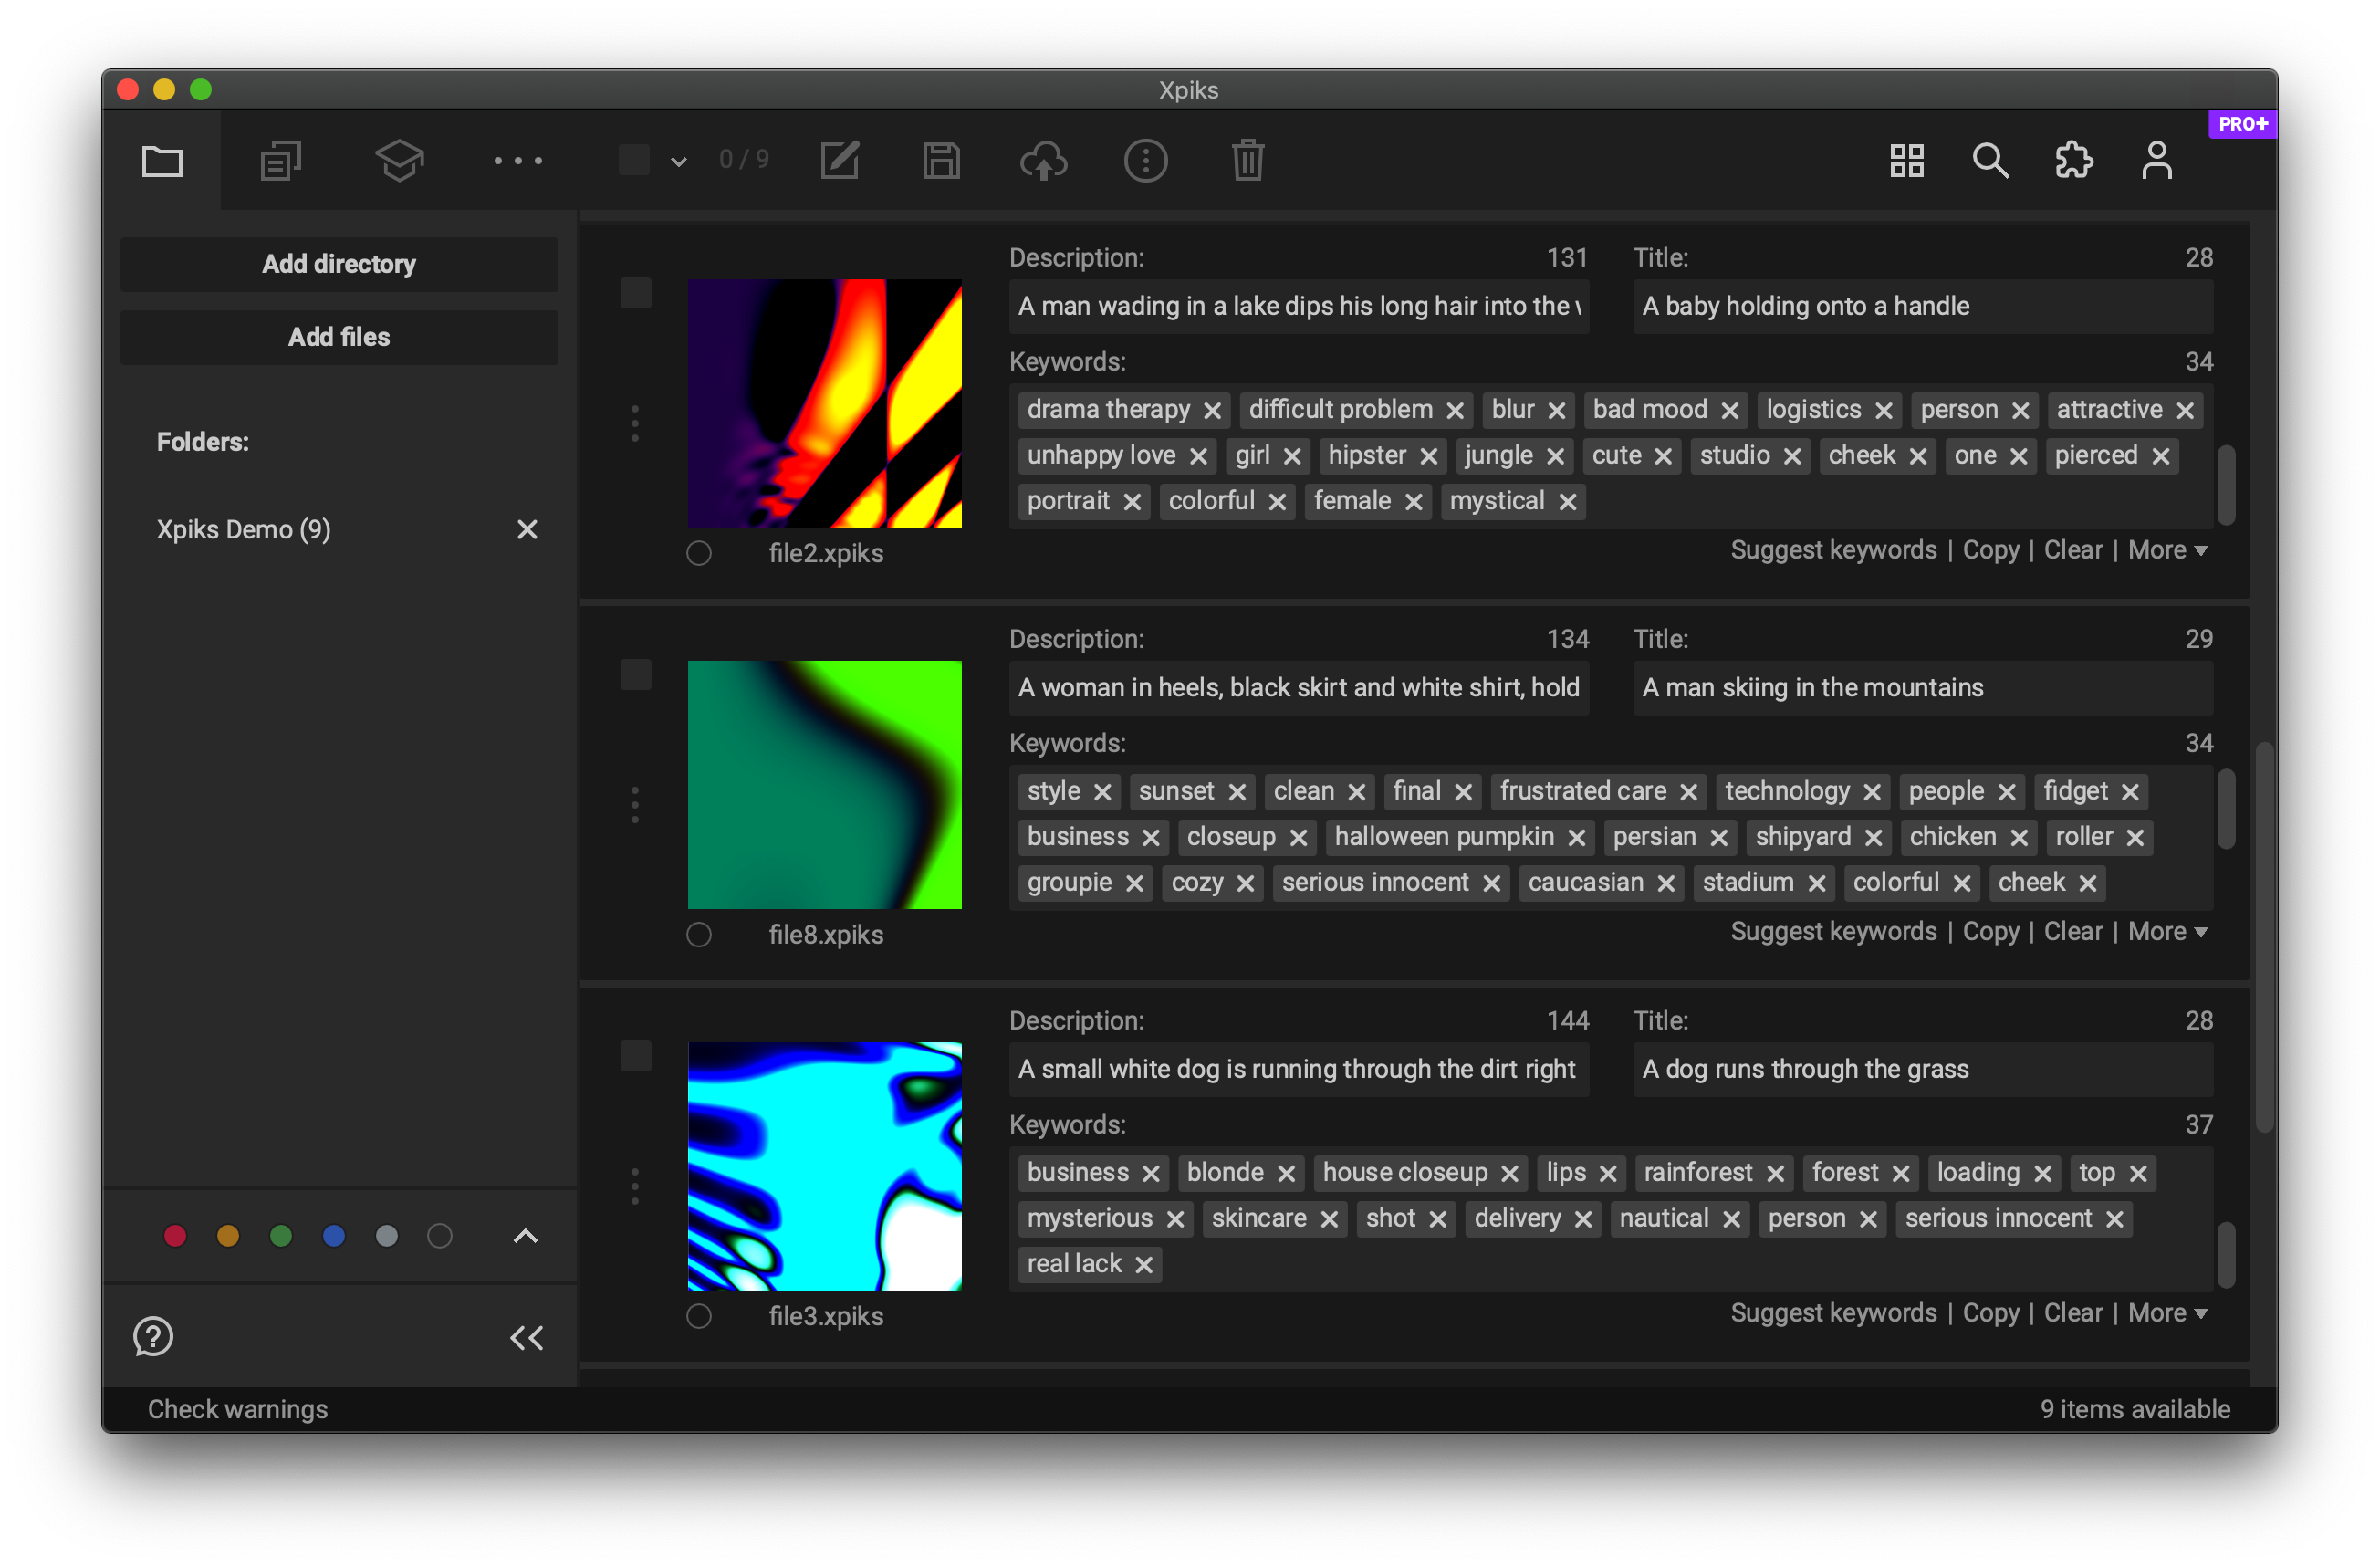The image size is (2380, 1568).
Task: Open the select-all dropdown arrow
Action: 678,161
